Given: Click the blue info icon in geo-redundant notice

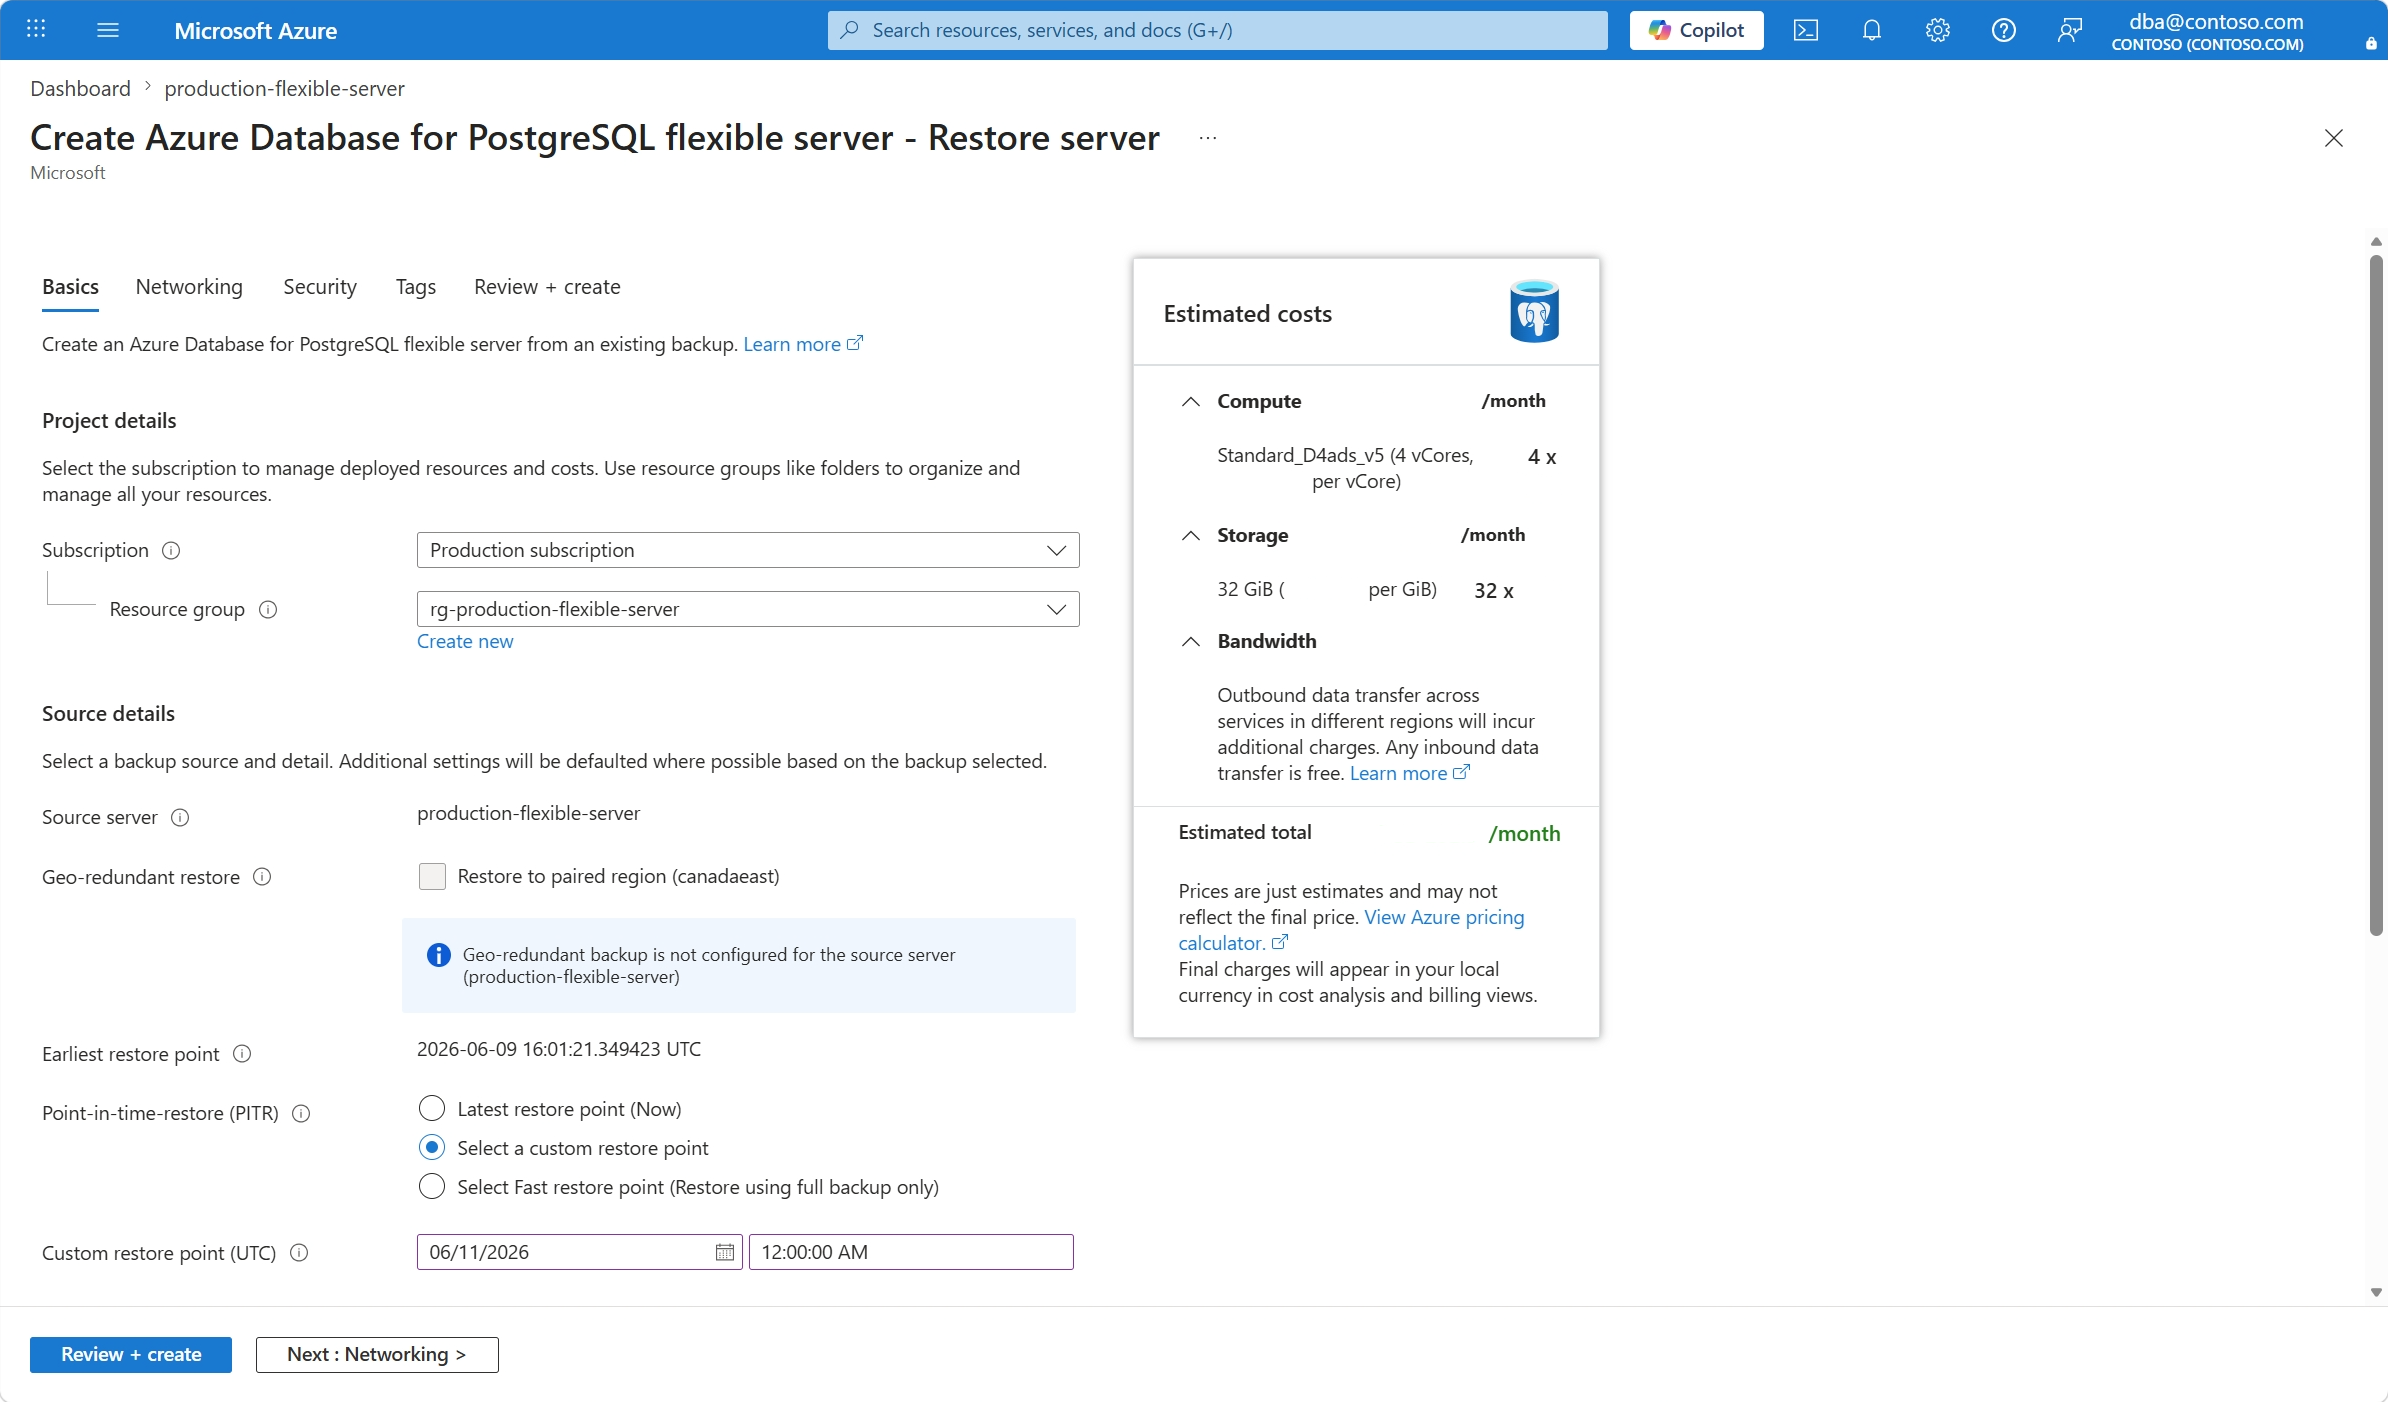Looking at the screenshot, I should (438, 955).
